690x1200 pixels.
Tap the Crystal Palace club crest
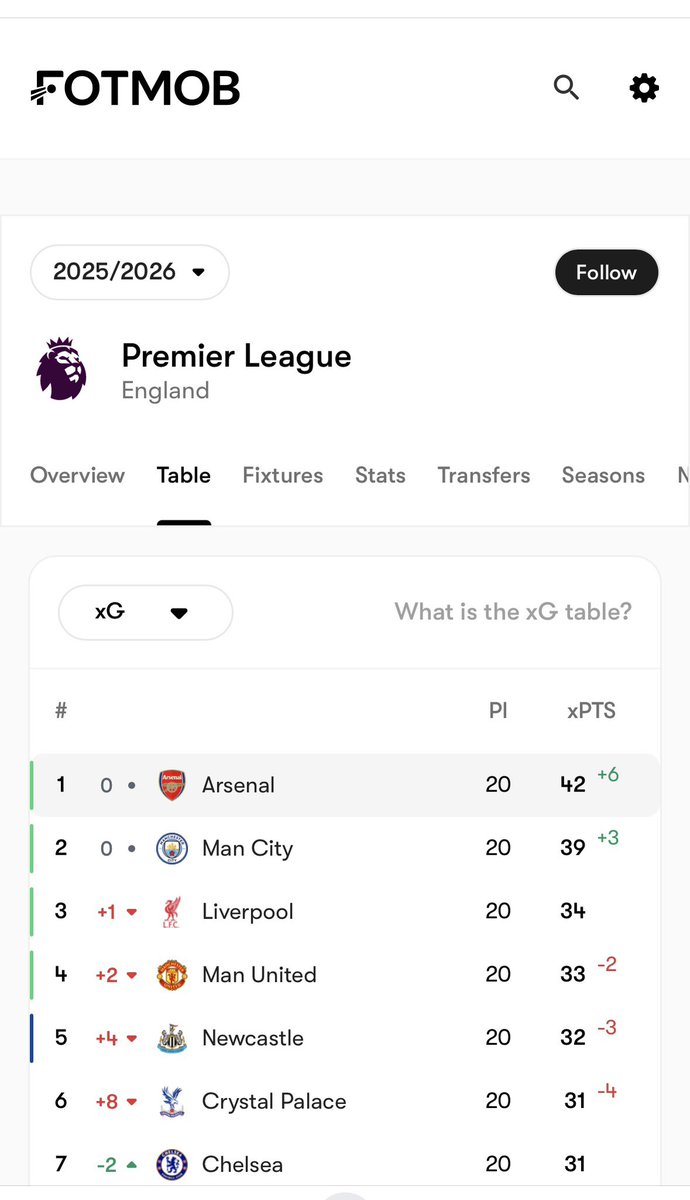click(172, 1101)
